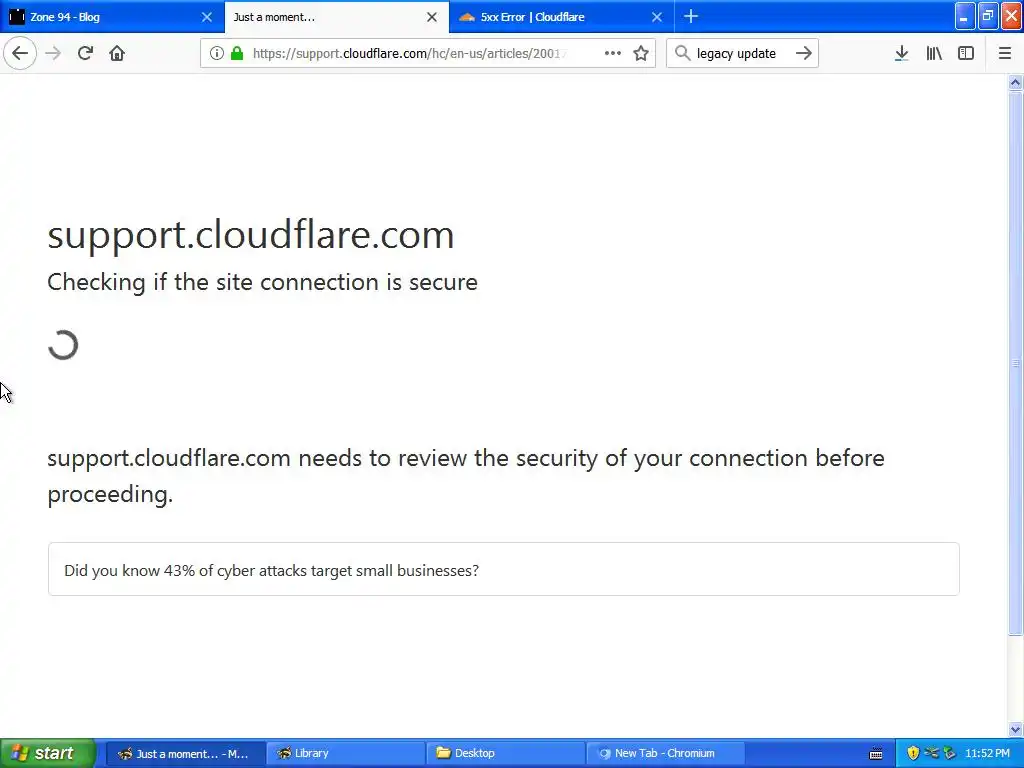Close the 'Just a moment...' tab
The height and width of the screenshot is (768, 1024).
click(x=432, y=17)
